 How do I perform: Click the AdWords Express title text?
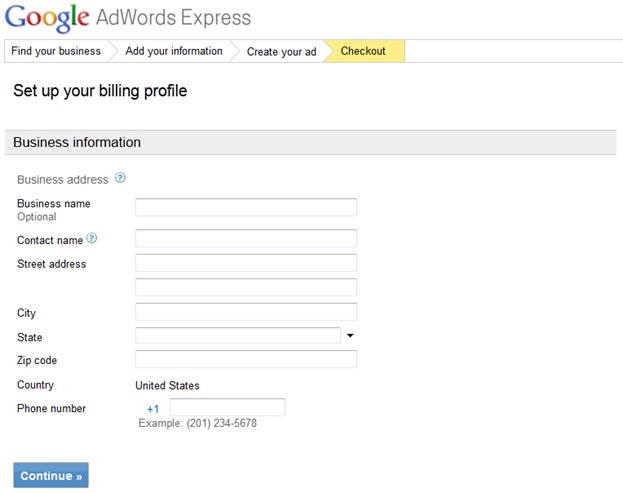point(173,18)
